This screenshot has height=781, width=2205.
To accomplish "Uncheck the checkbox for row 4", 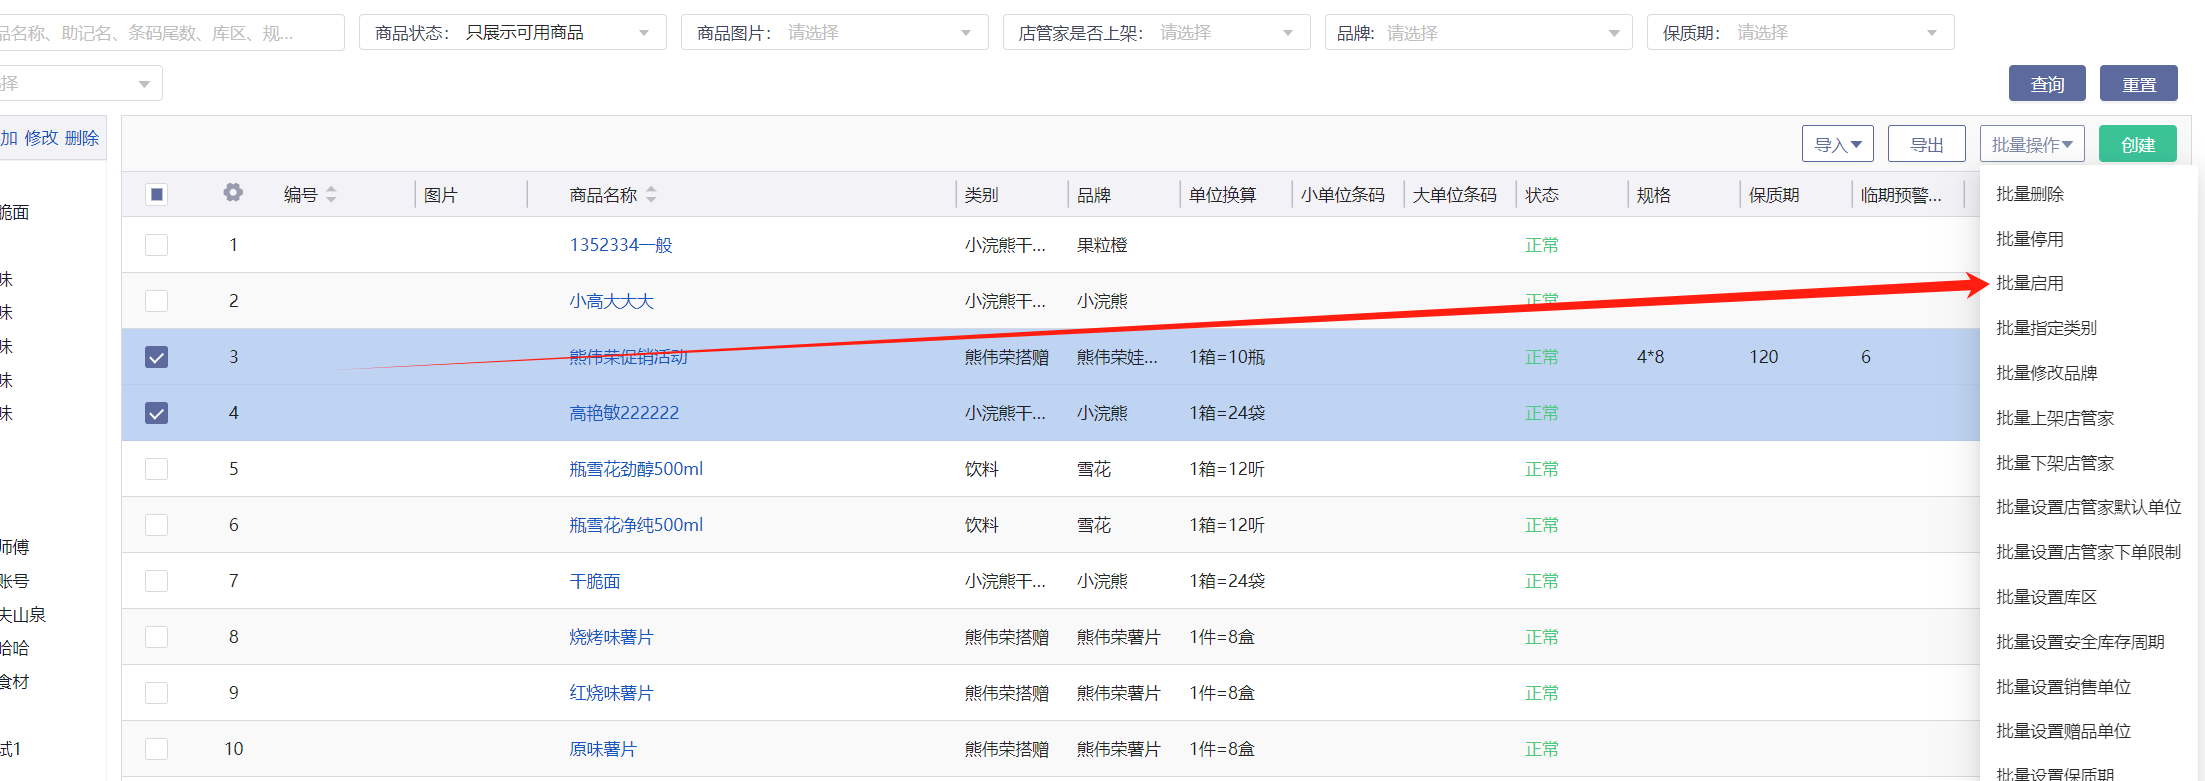I will tap(157, 413).
